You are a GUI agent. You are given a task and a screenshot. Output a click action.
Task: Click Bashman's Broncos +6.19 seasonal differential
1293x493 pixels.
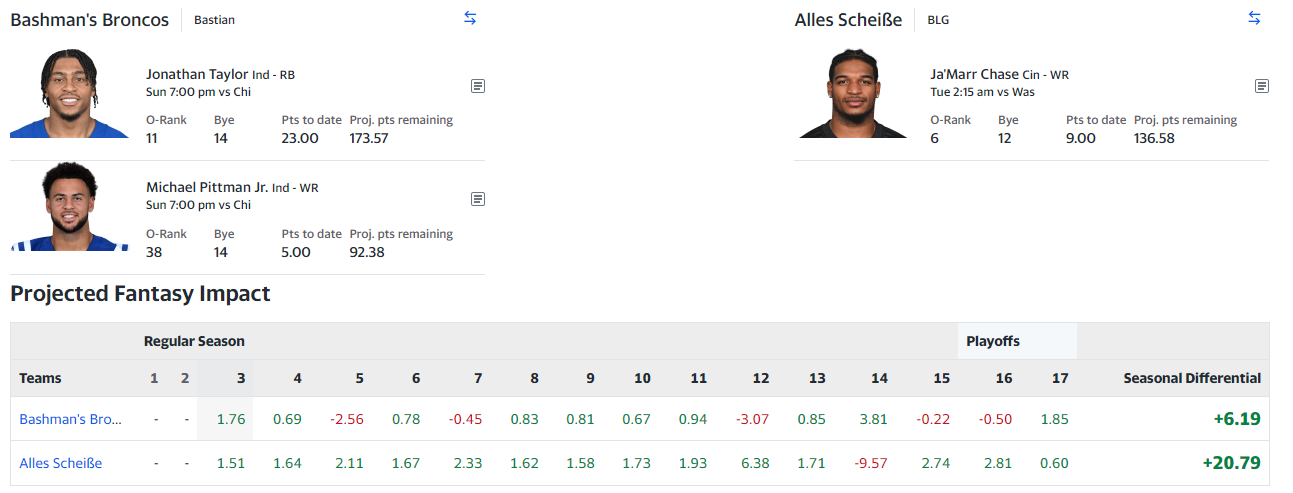point(1236,420)
